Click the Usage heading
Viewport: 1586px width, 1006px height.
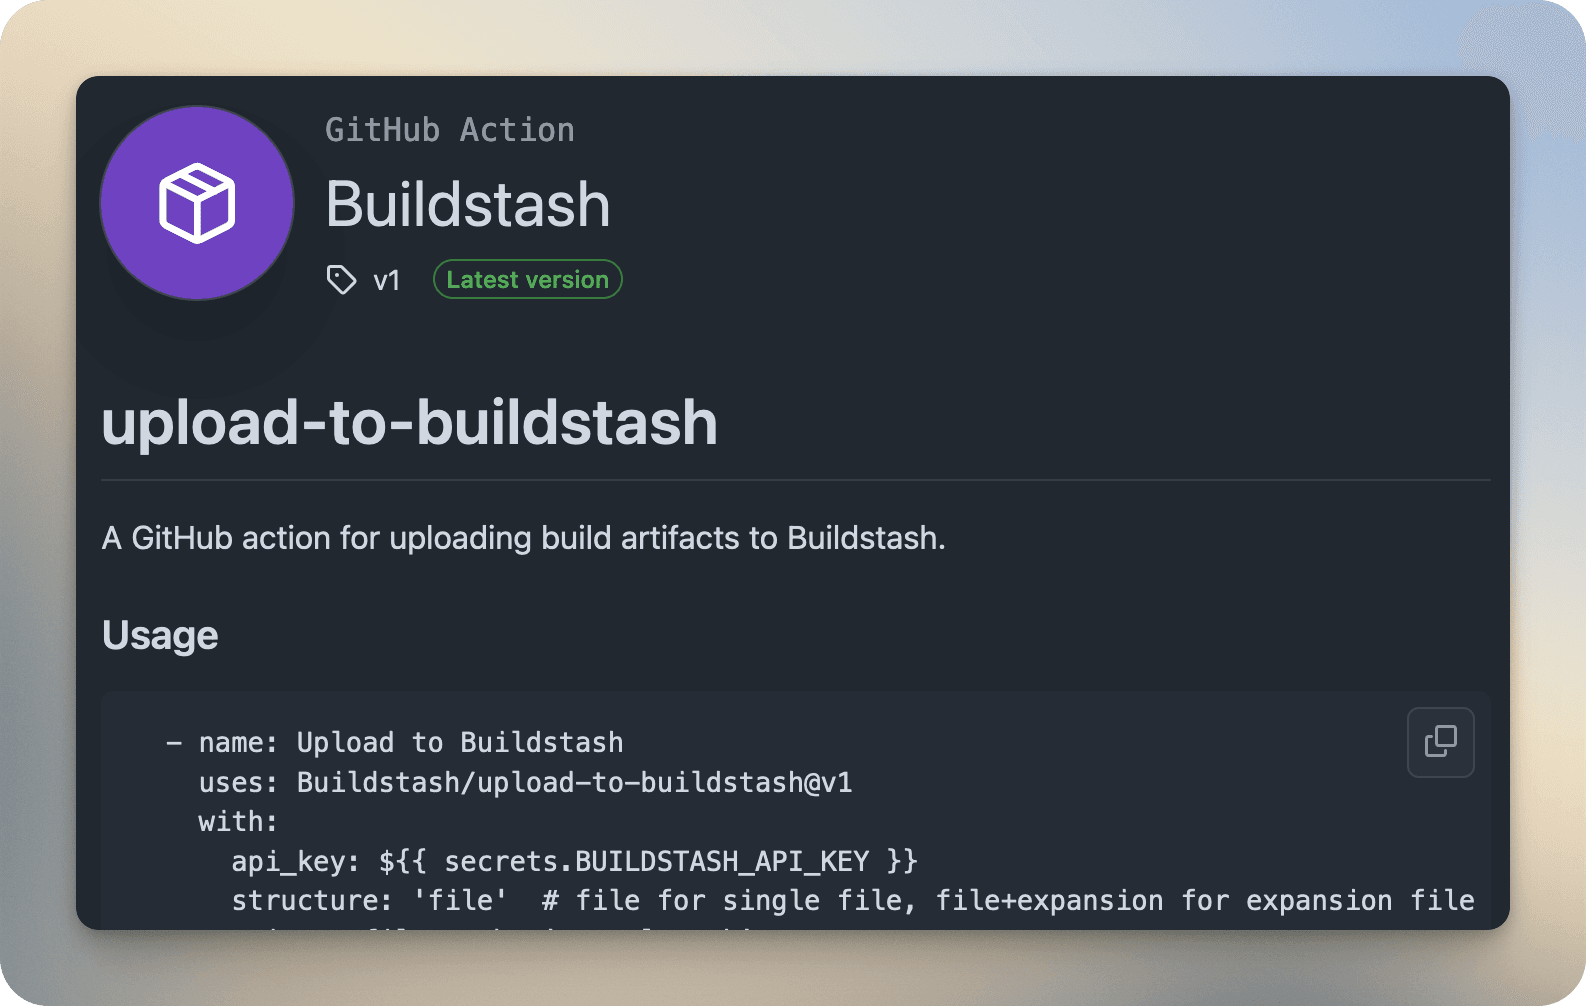(160, 636)
